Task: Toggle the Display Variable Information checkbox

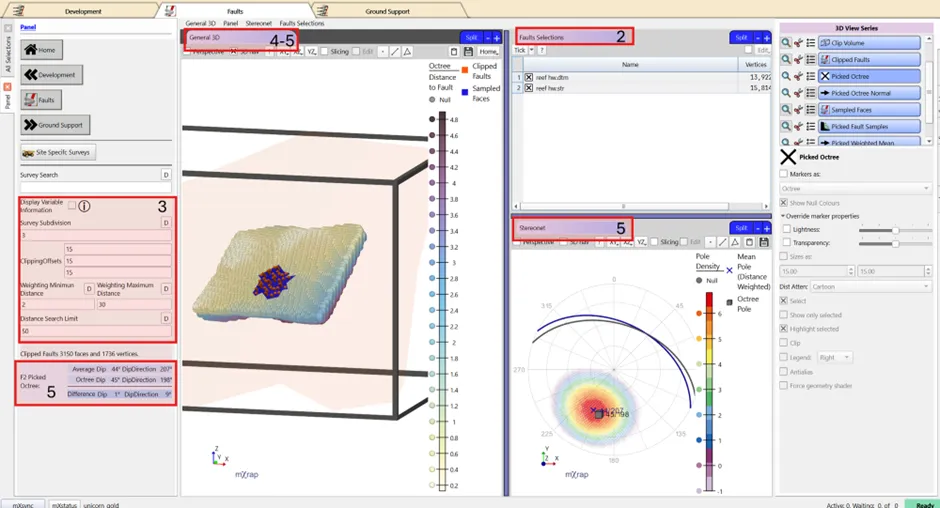Action: click(71, 205)
